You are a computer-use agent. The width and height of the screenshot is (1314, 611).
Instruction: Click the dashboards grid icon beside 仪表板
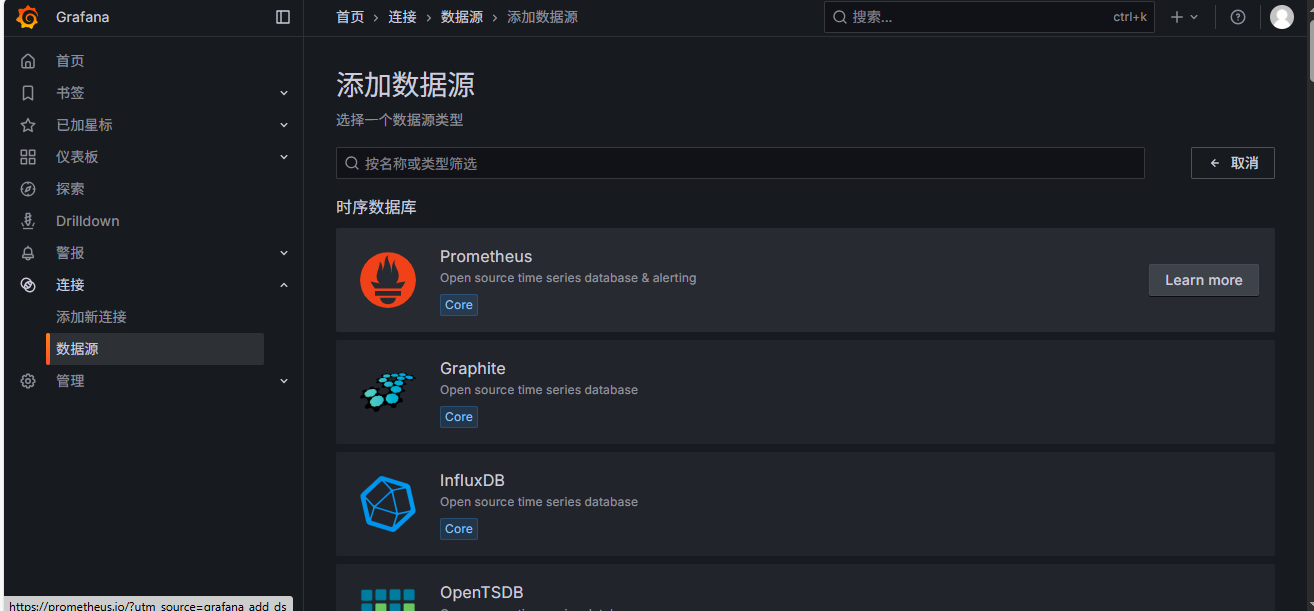(28, 157)
